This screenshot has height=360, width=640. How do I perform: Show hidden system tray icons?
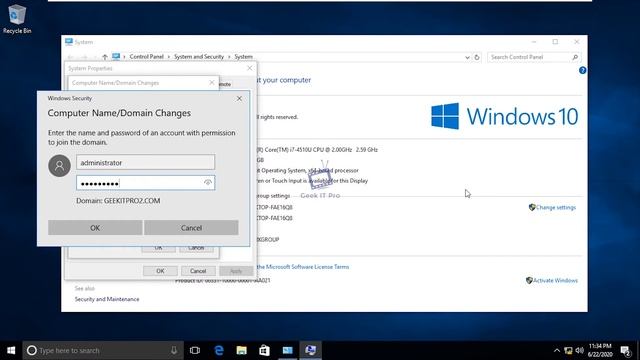tap(556, 351)
